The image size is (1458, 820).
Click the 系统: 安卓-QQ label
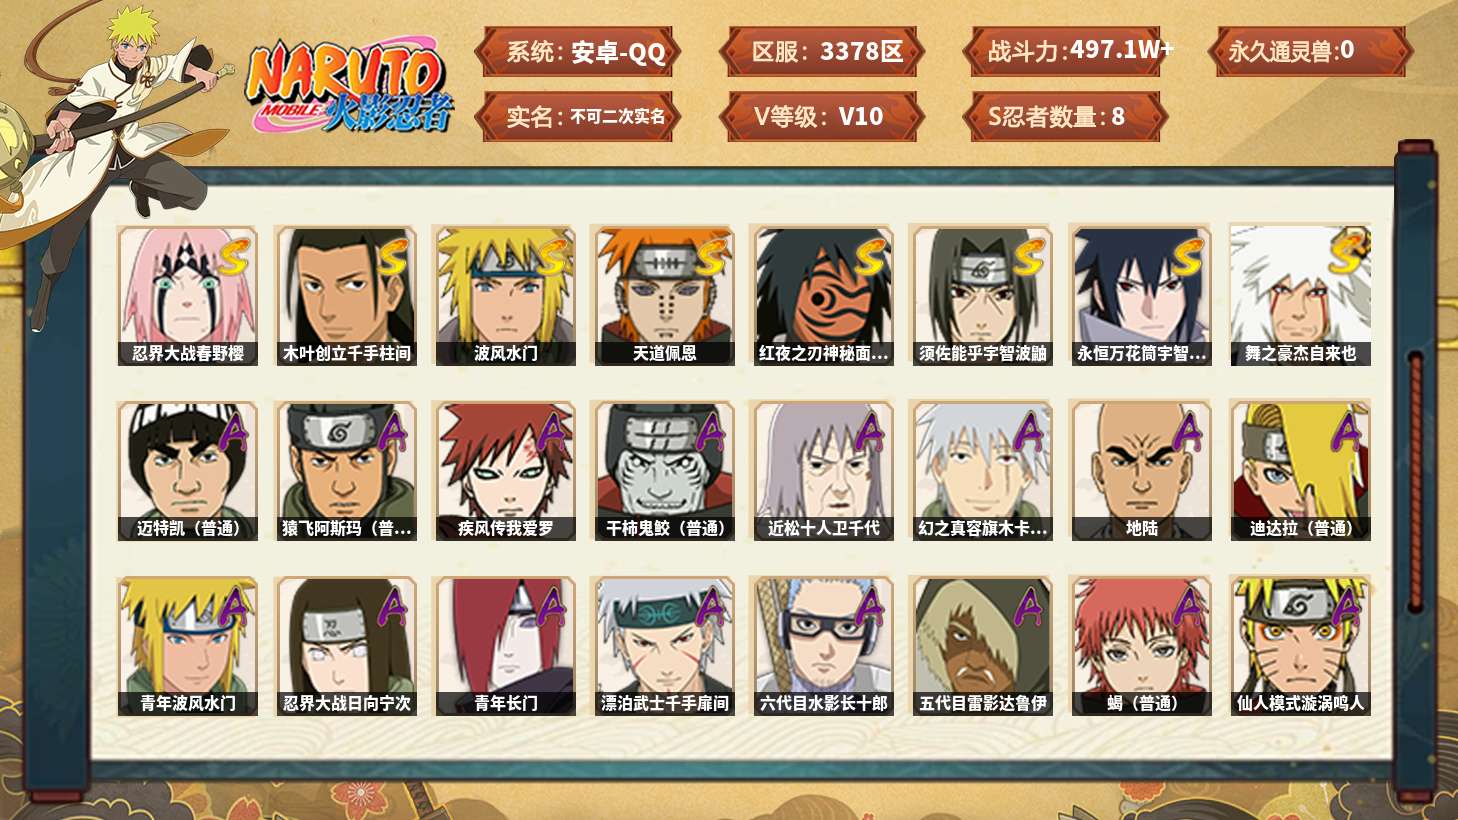(x=578, y=51)
